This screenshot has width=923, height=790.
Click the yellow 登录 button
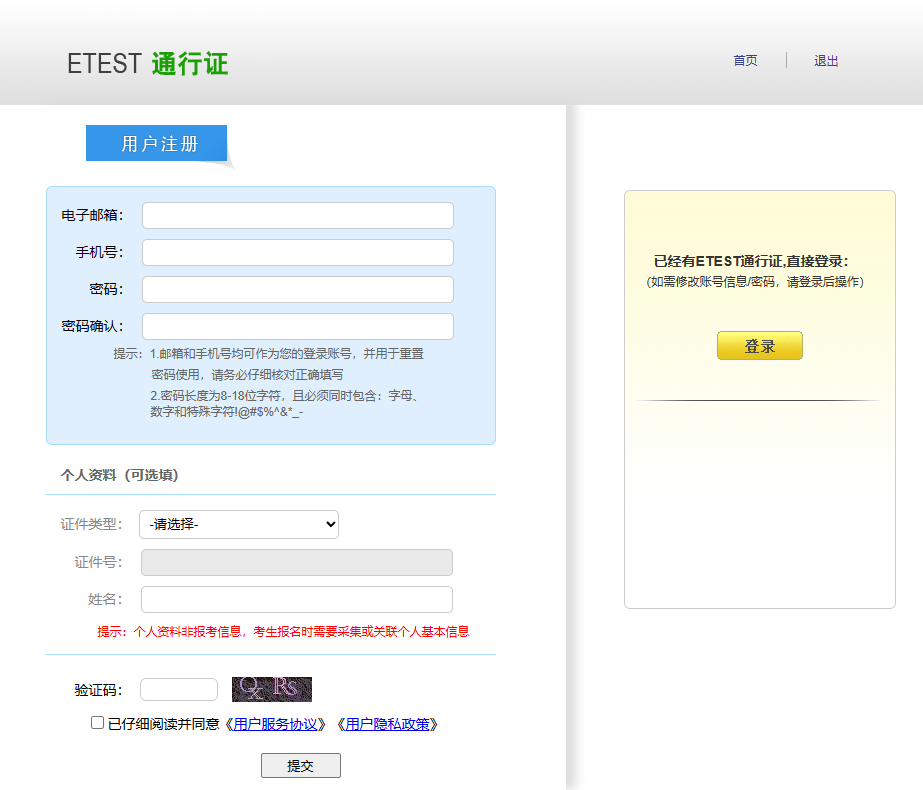click(760, 346)
